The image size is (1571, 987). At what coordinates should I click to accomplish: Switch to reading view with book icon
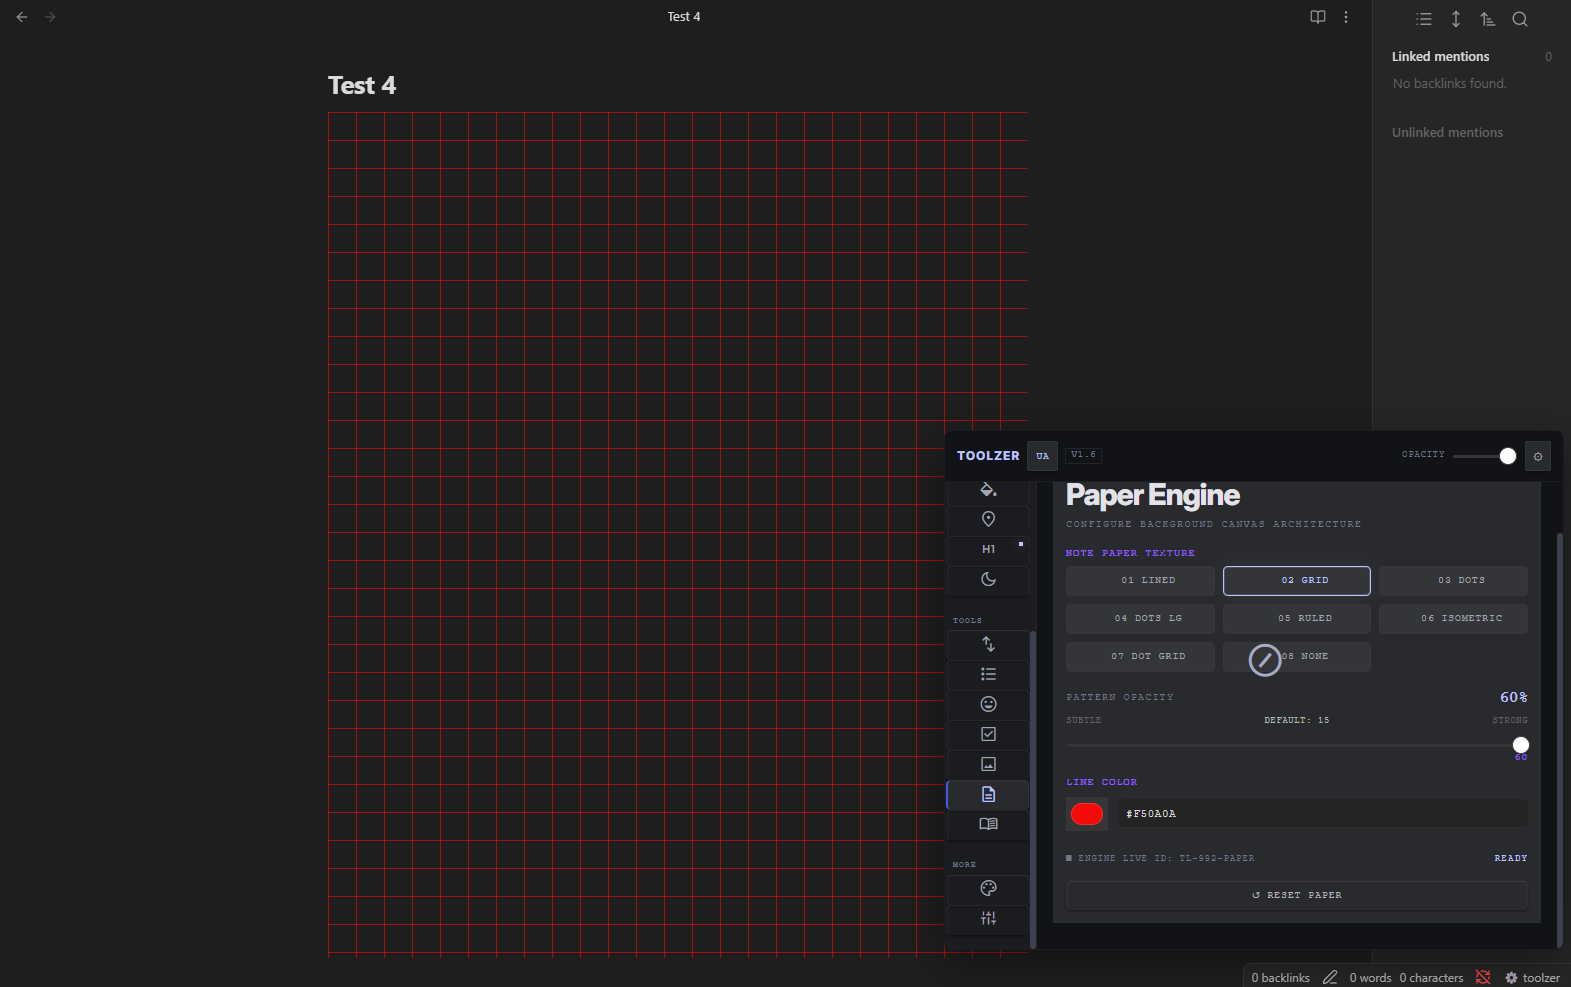click(1318, 17)
